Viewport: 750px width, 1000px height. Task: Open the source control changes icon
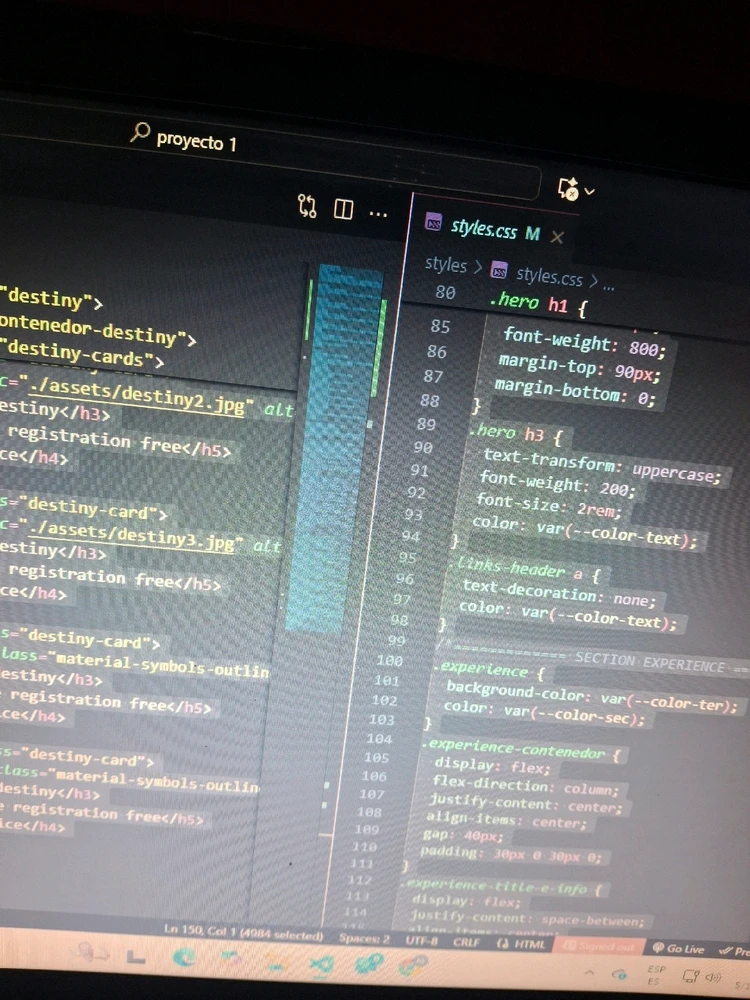307,206
